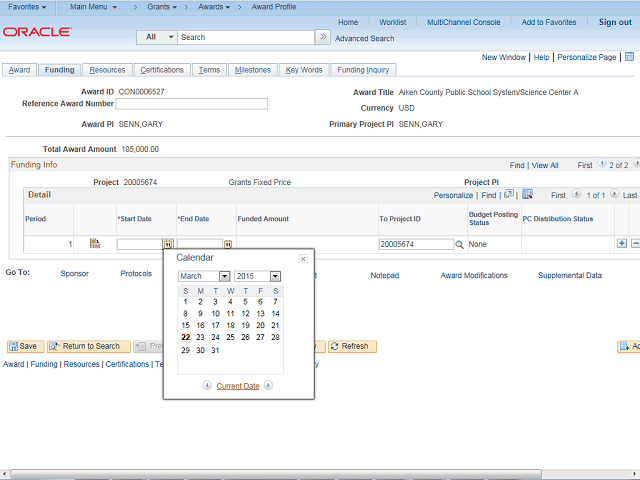Viewport: 640px width, 480px height.
Task: Switch to the Terms tab
Action: [209, 70]
